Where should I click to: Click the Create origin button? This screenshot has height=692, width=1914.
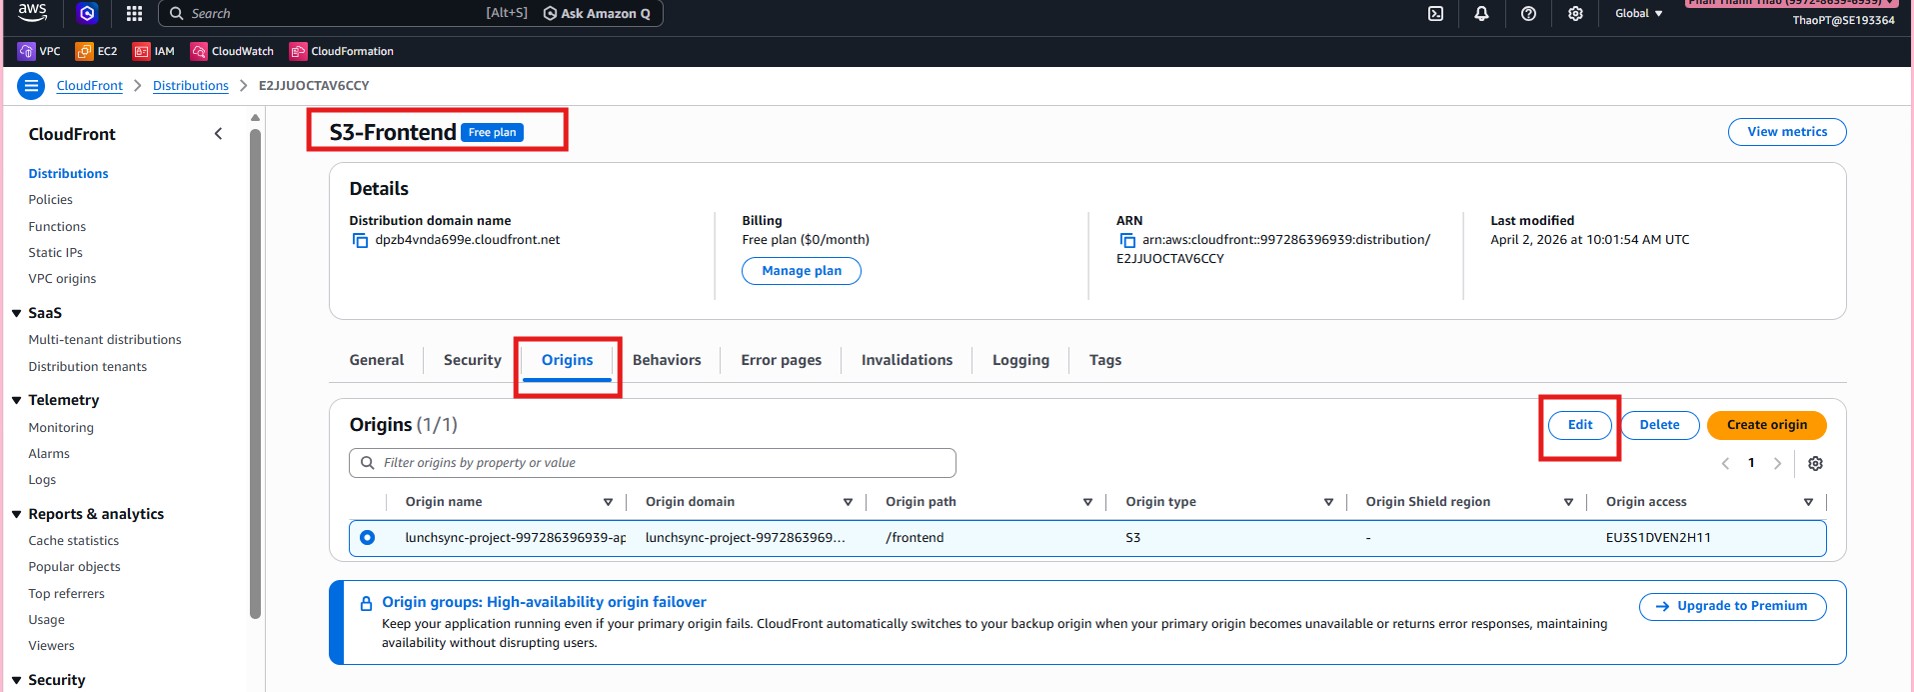pyautogui.click(x=1767, y=425)
